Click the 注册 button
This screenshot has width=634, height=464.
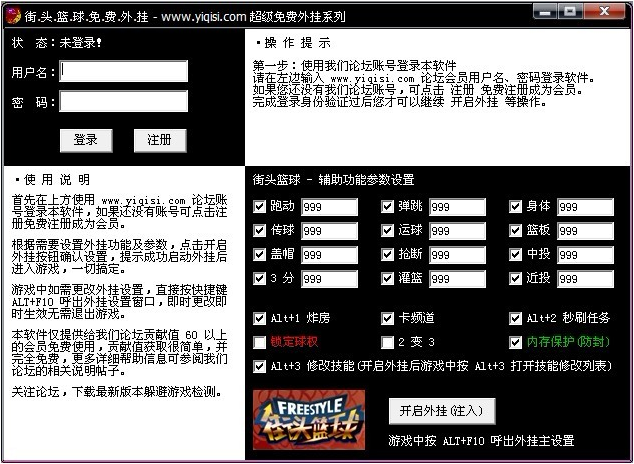coord(160,141)
